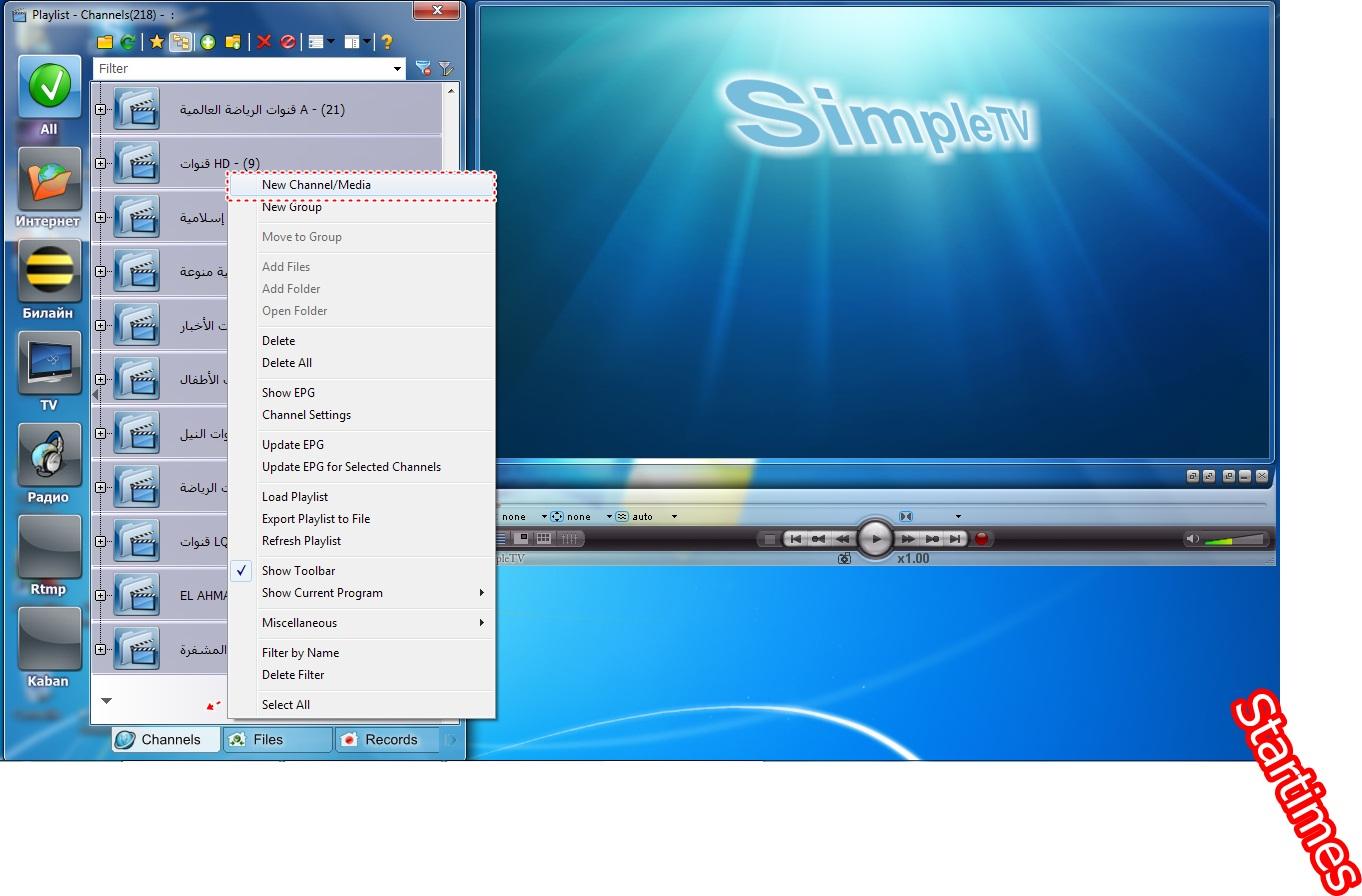Click the green plus add channel icon

point(208,42)
